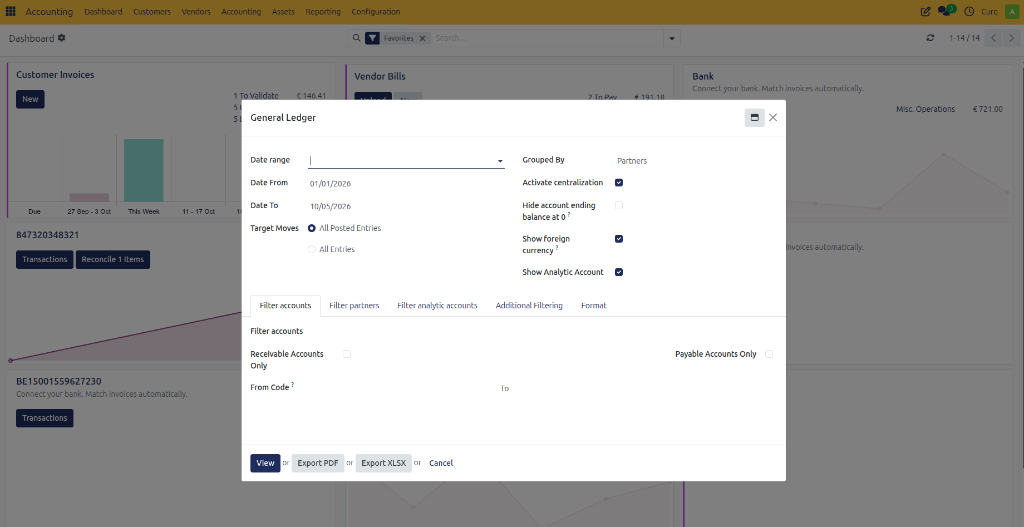Open the Date To field
The height and width of the screenshot is (527, 1024).
[x=406, y=206]
